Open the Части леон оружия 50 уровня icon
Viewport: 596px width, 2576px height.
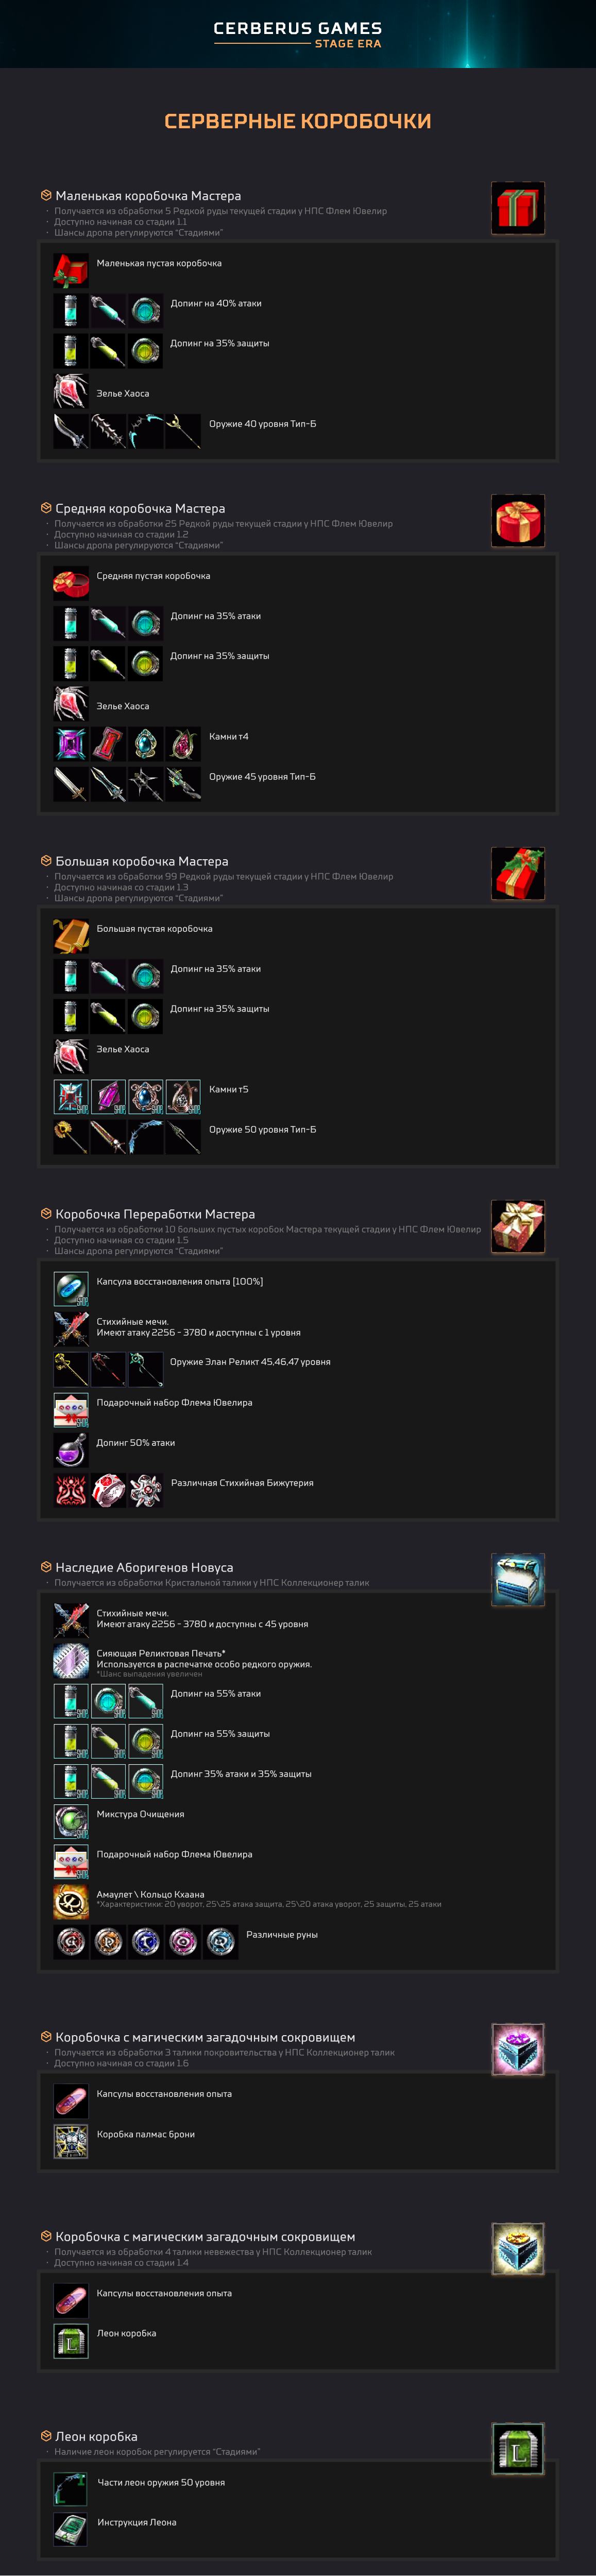71,2489
